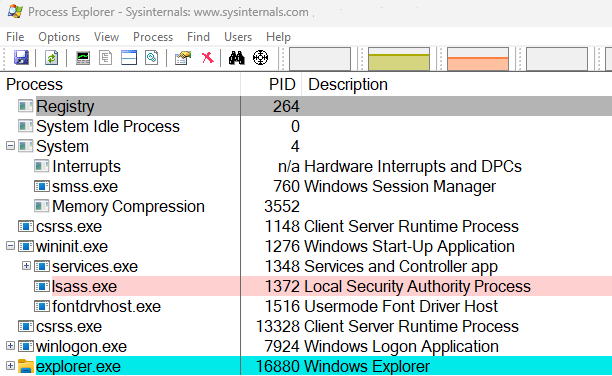Select the smss.exe process name
This screenshot has height=376, width=612.
[x=85, y=186]
